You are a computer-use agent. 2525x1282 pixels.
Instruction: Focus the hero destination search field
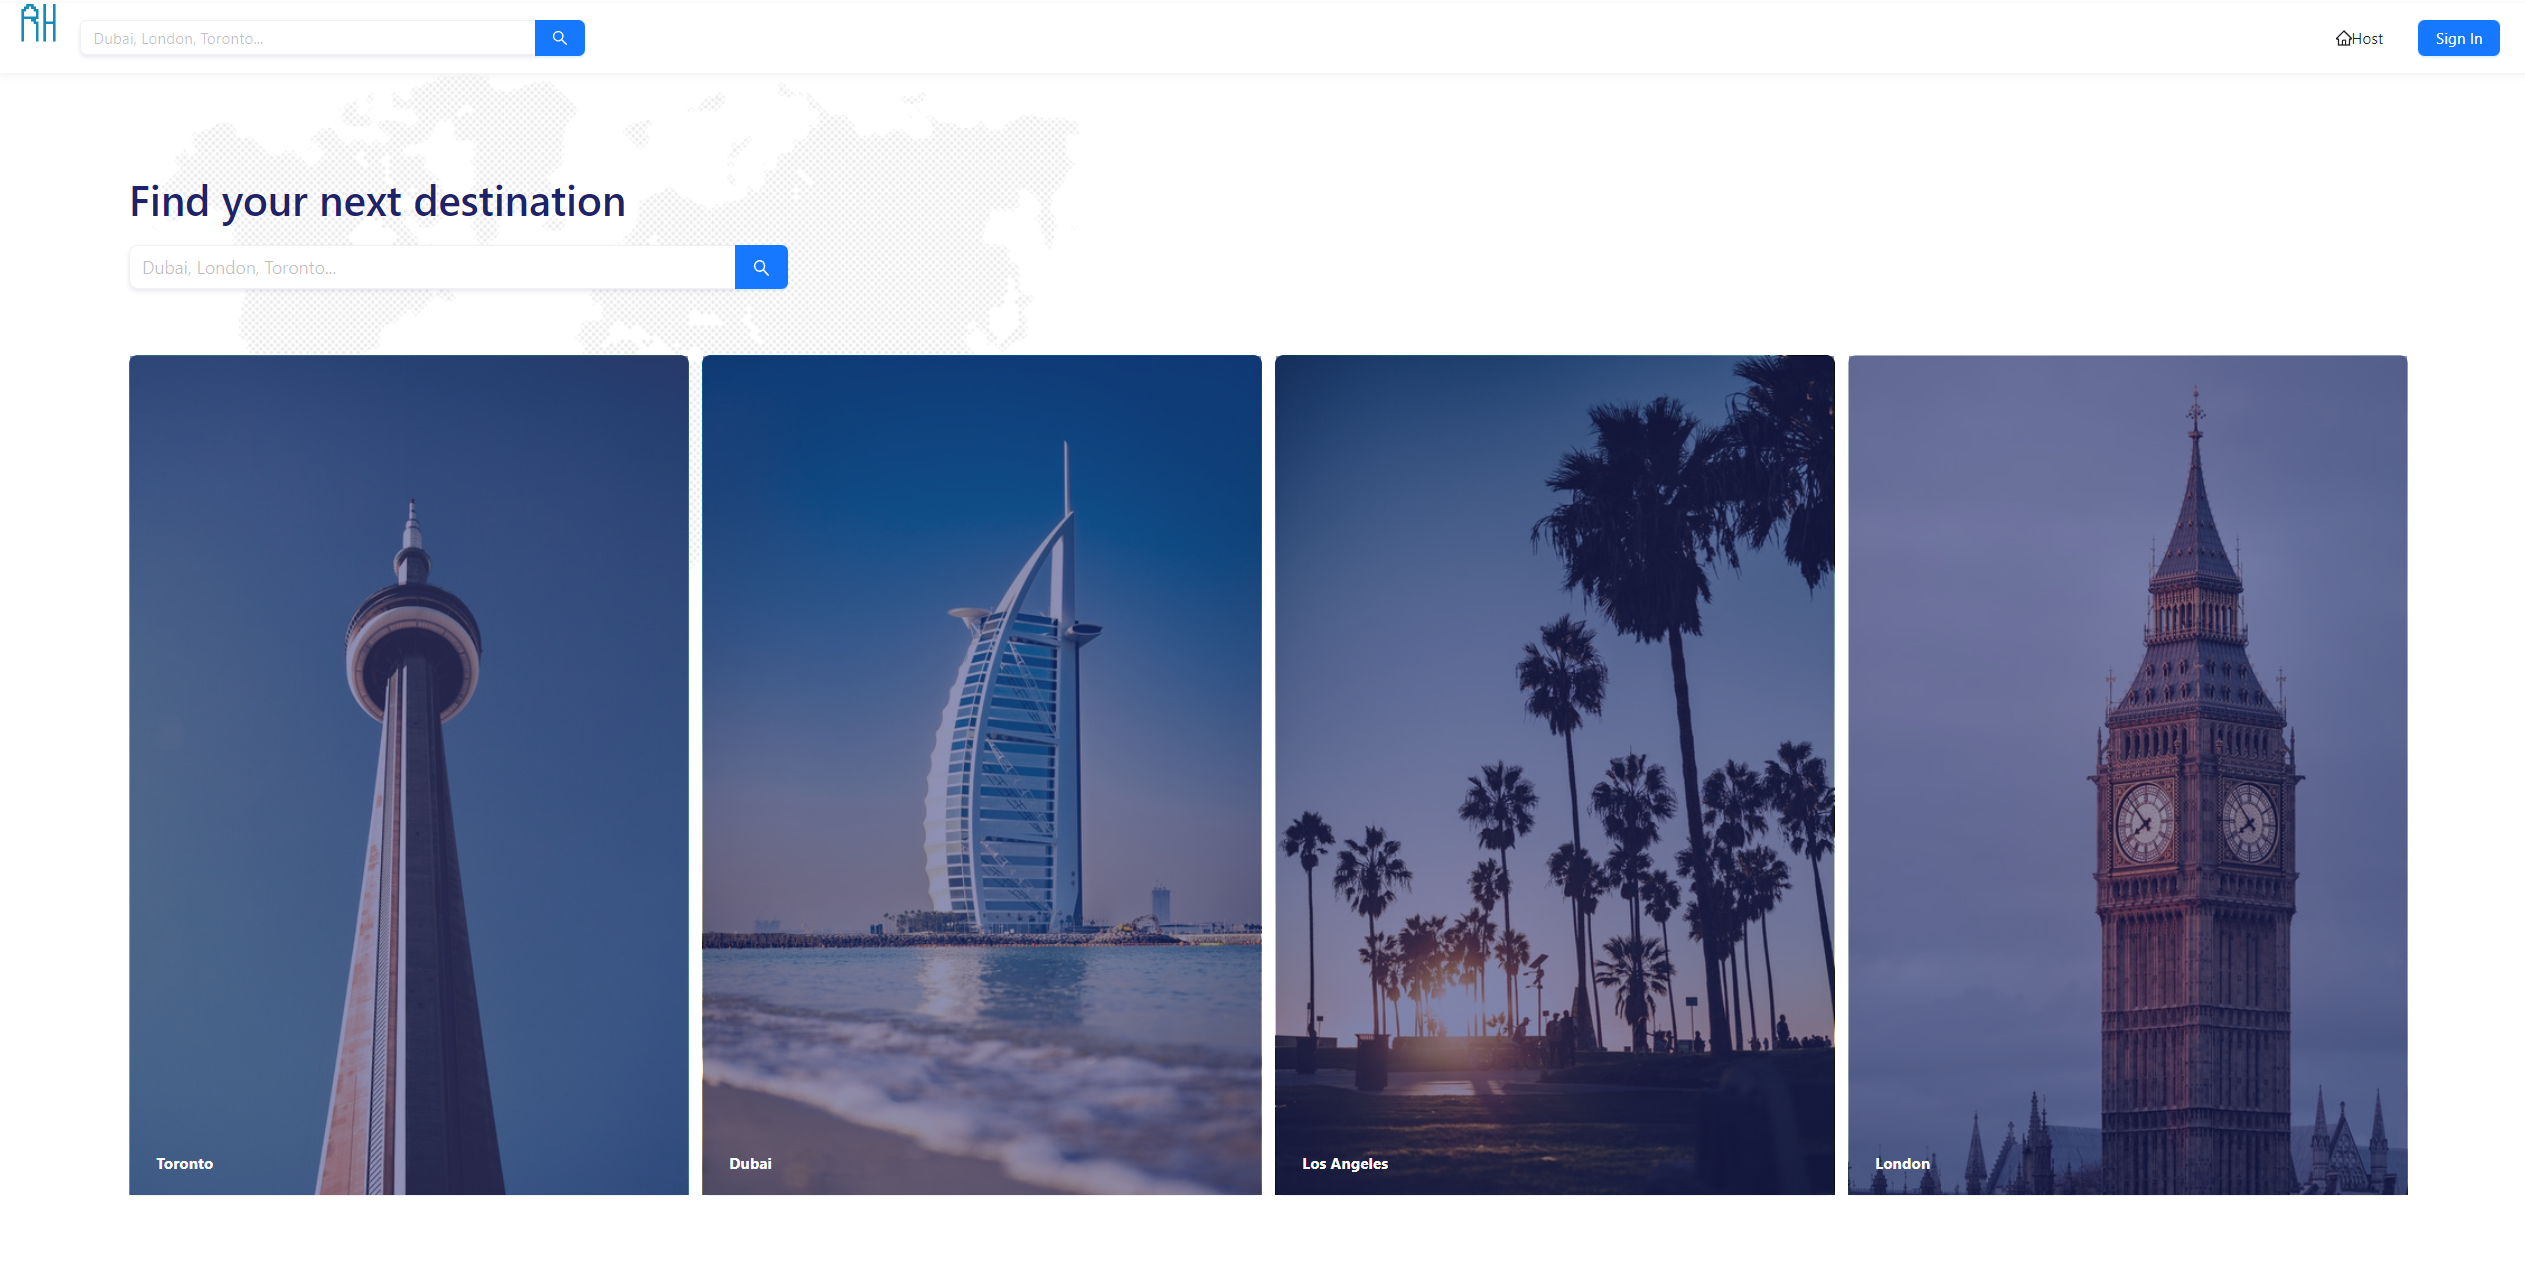coord(432,267)
